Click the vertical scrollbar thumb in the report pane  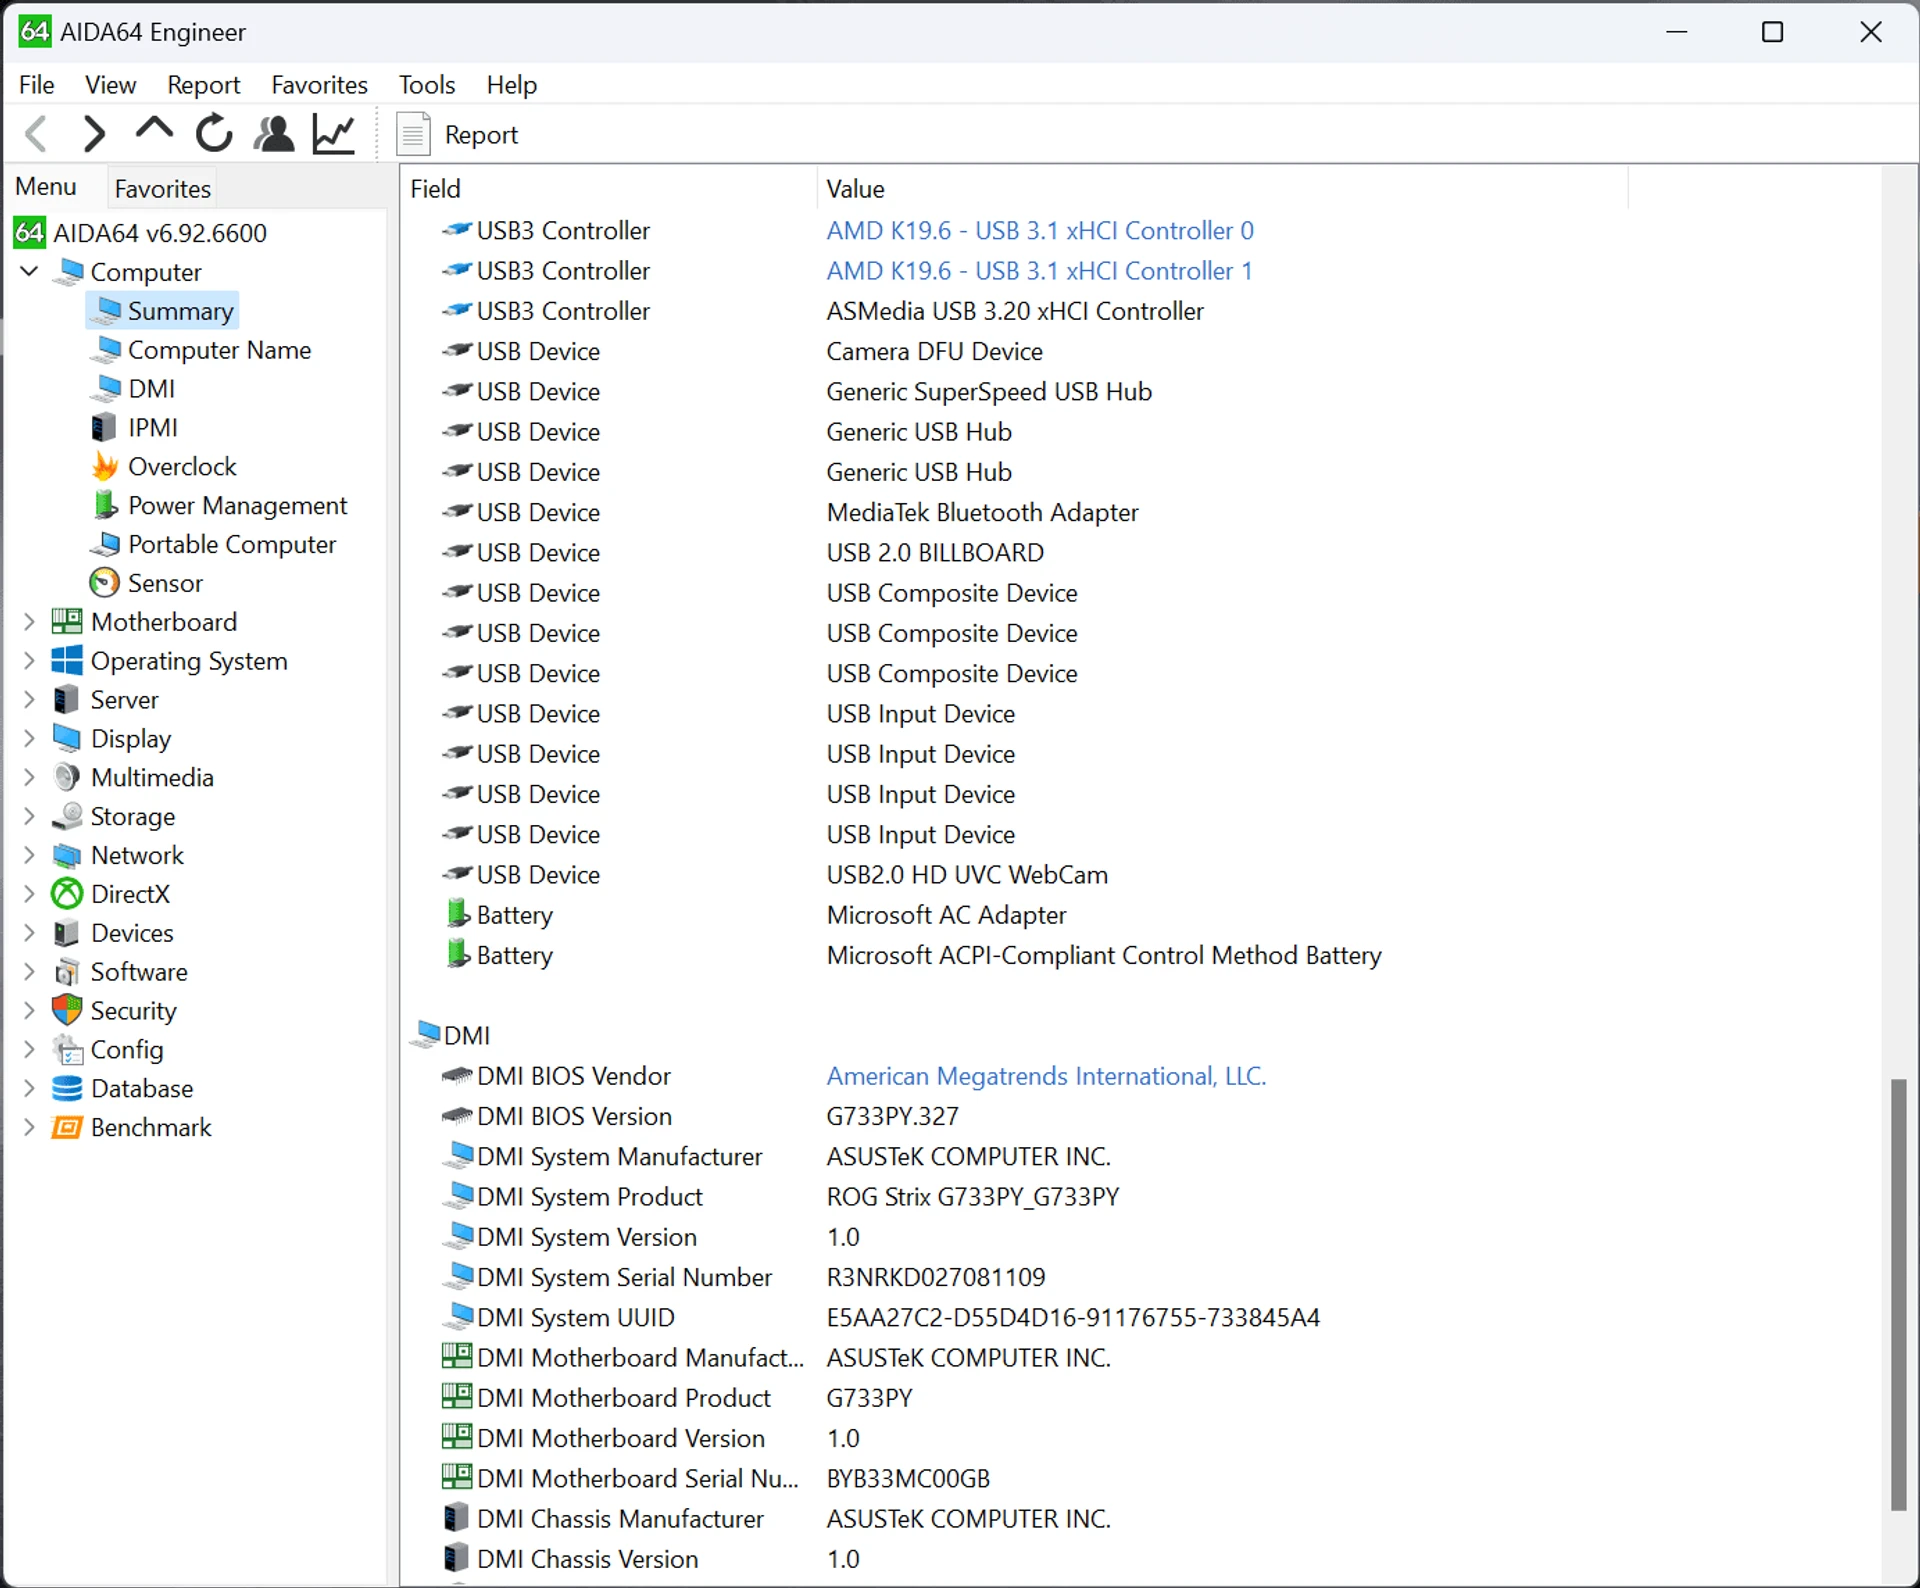(1898, 1295)
